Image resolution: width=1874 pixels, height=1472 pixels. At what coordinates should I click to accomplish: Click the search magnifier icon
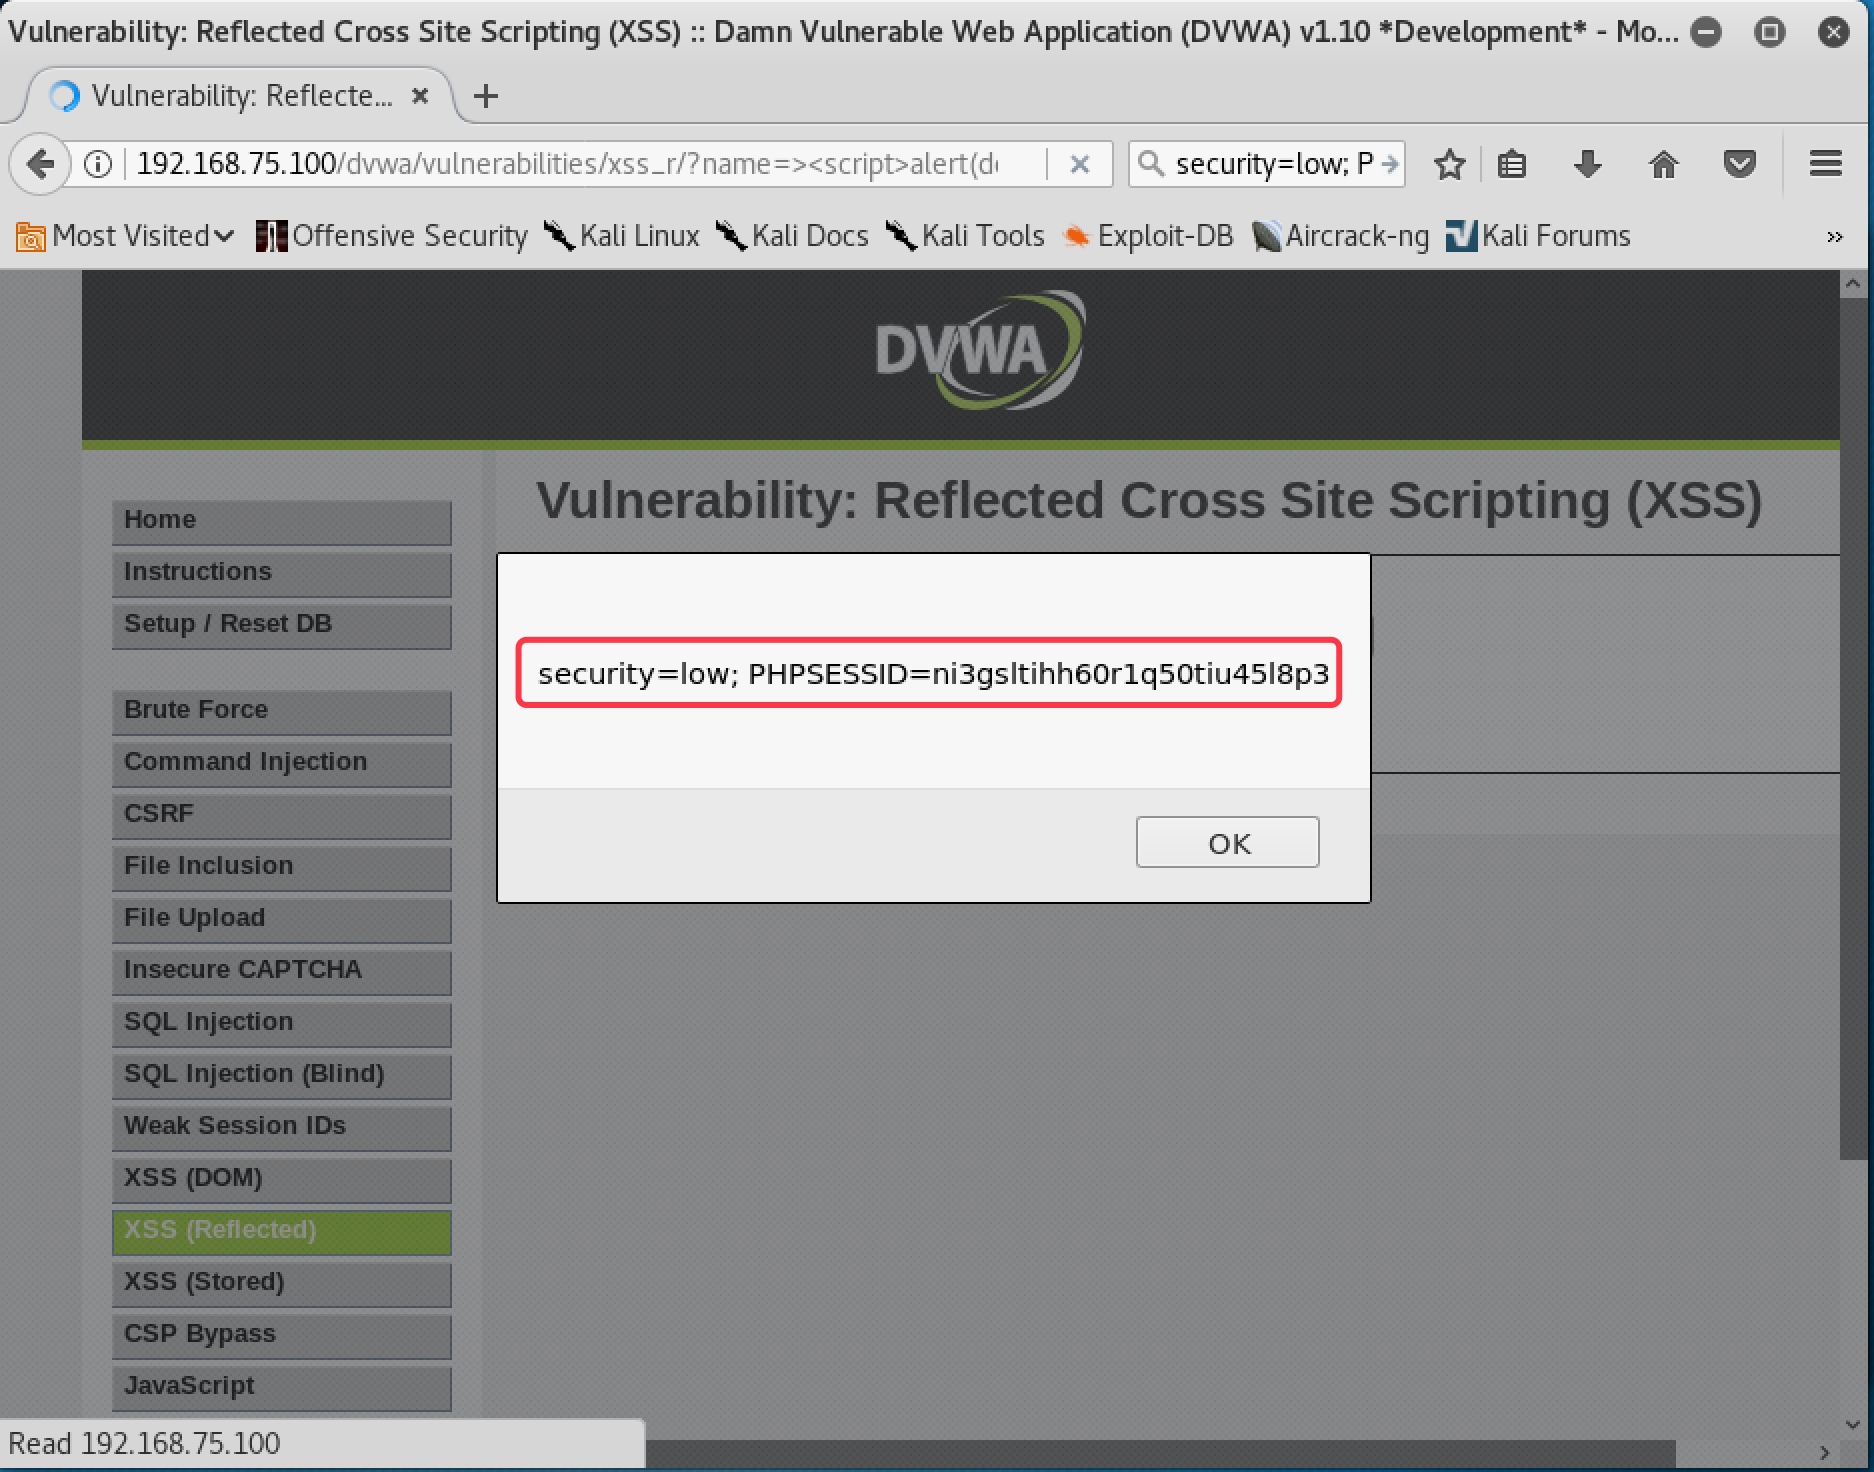pyautogui.click(x=1151, y=163)
